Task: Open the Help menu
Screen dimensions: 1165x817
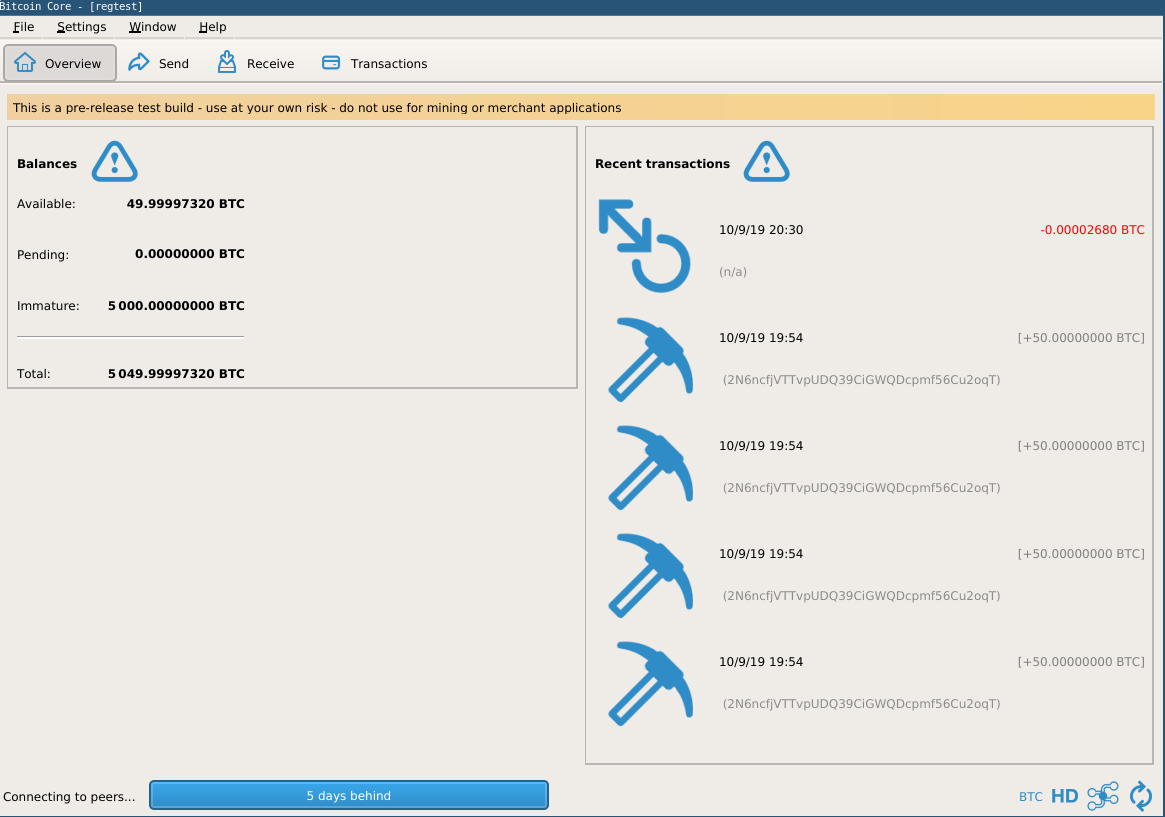Action: click(212, 27)
